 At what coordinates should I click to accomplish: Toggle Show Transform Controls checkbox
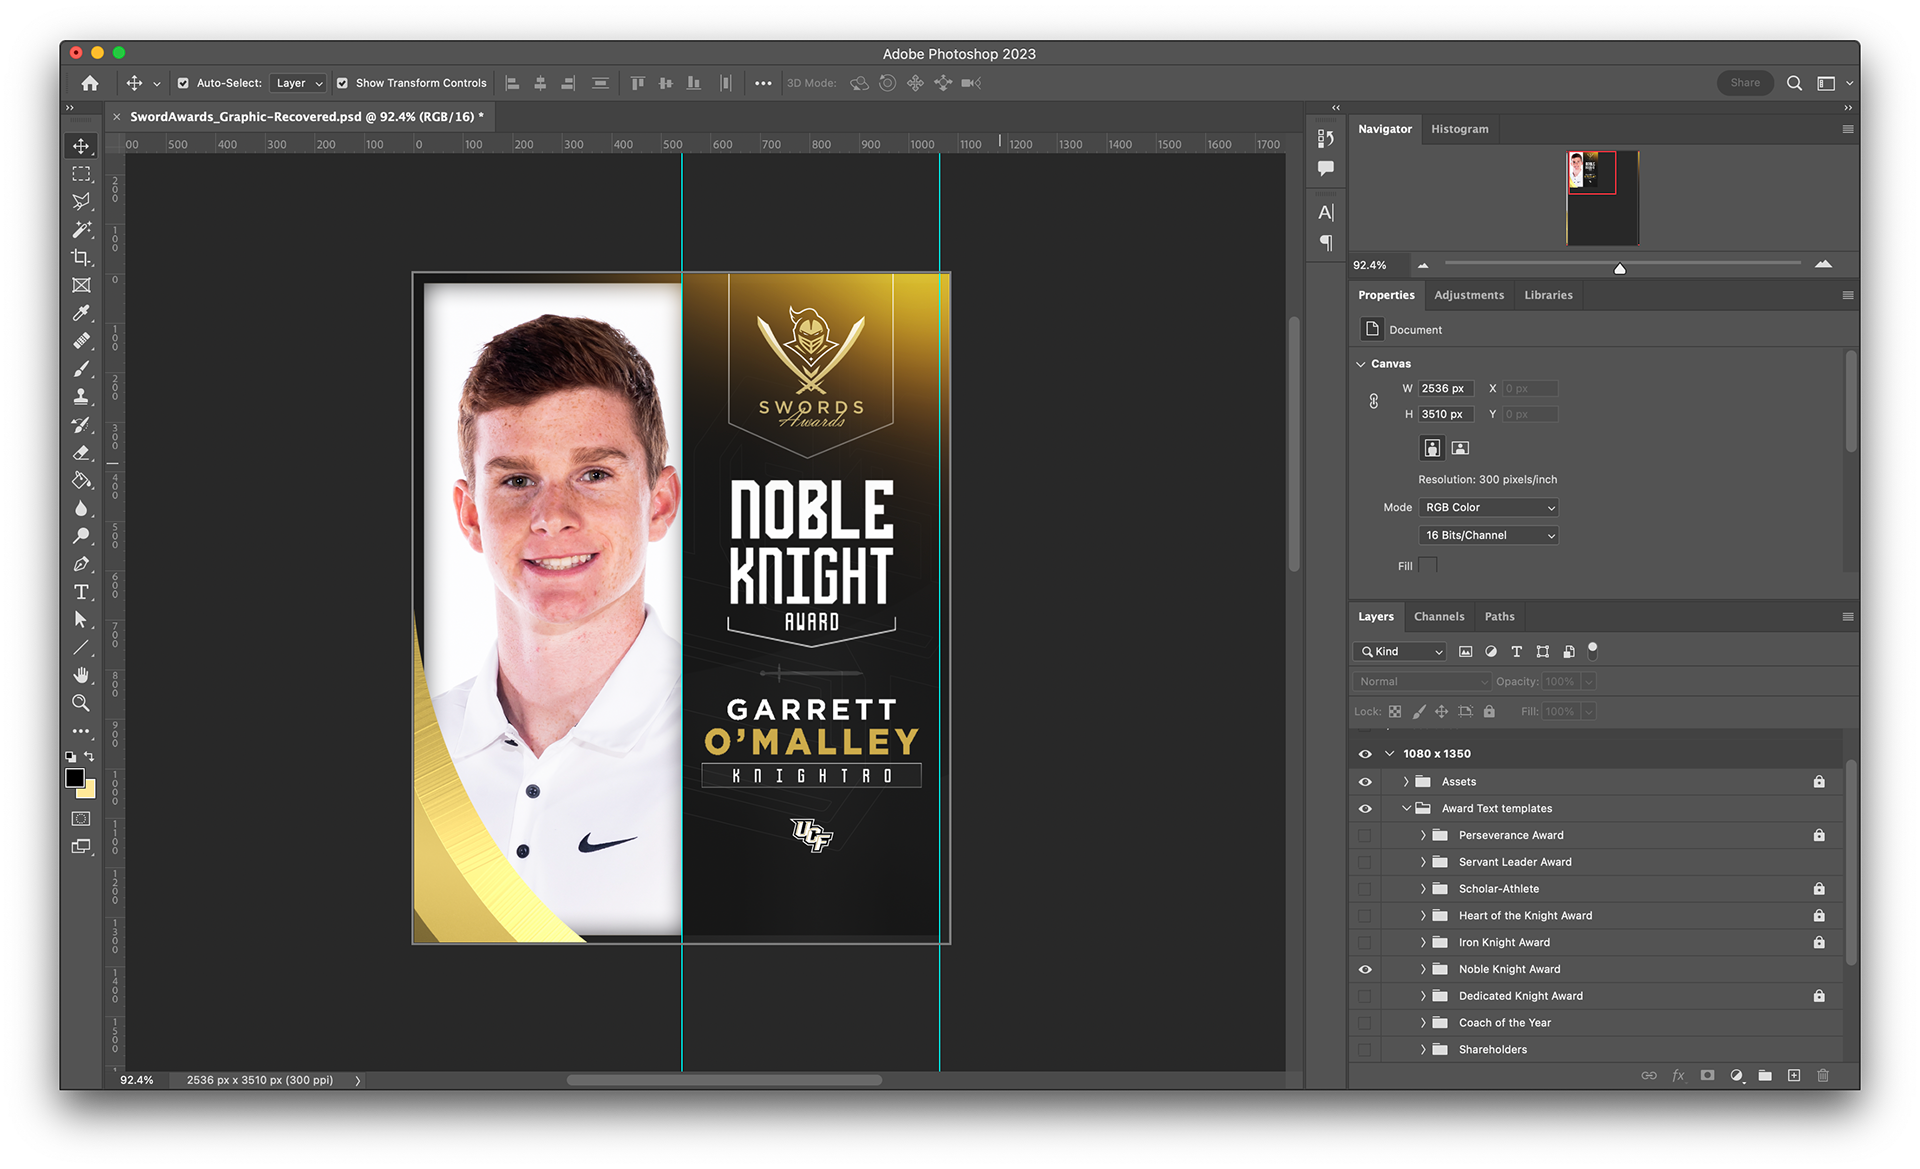click(342, 83)
